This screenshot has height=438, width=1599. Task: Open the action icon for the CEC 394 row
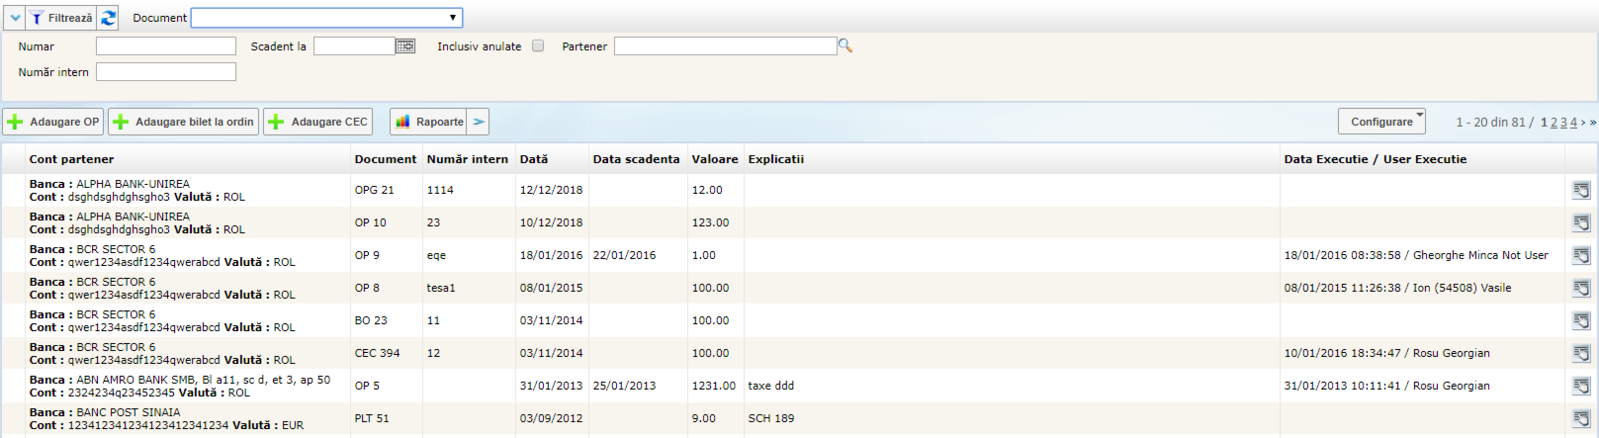1581,354
